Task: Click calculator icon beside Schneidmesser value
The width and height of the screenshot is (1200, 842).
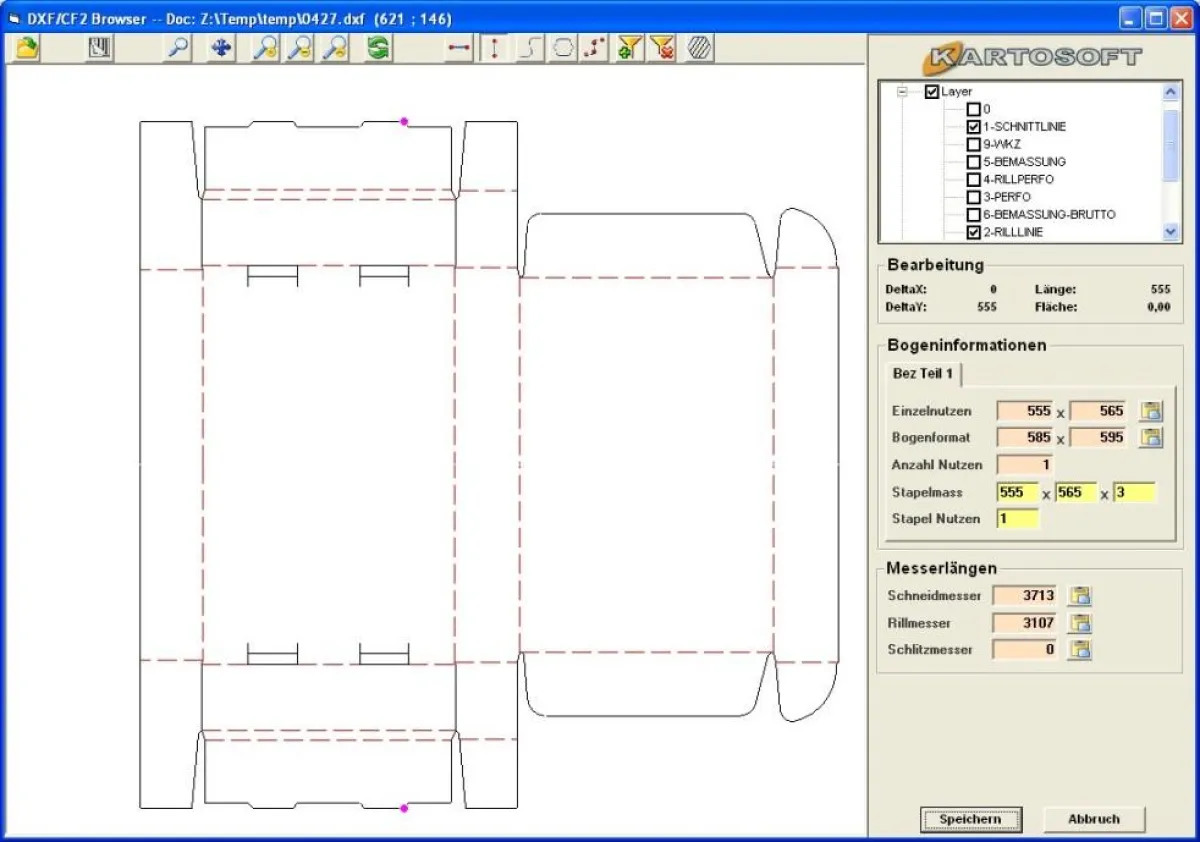Action: [x=1078, y=595]
